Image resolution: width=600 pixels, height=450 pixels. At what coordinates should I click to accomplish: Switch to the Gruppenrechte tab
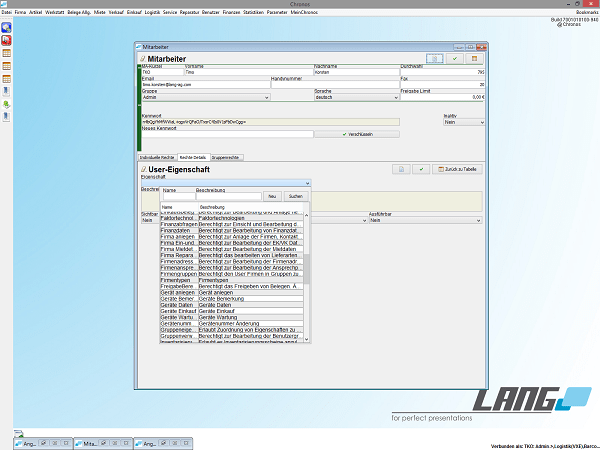[225, 157]
